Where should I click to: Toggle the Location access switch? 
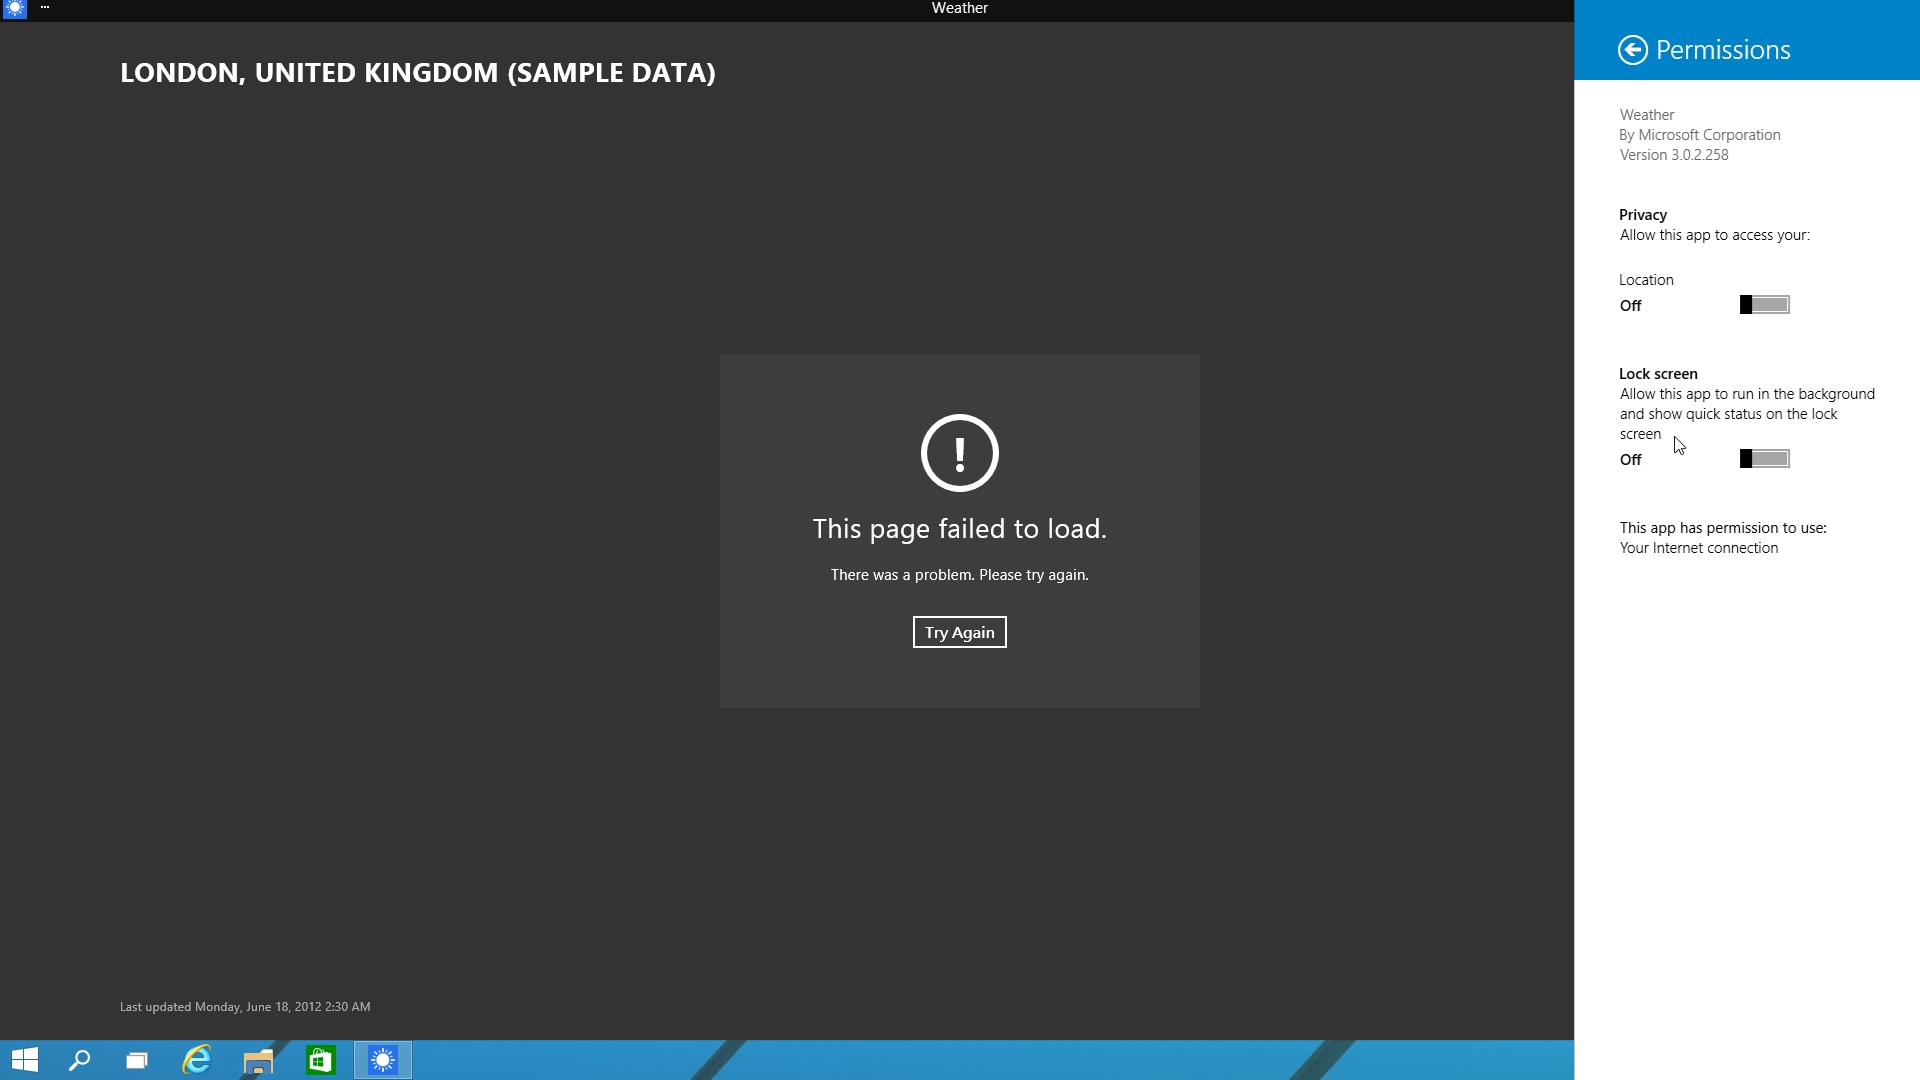point(1764,305)
